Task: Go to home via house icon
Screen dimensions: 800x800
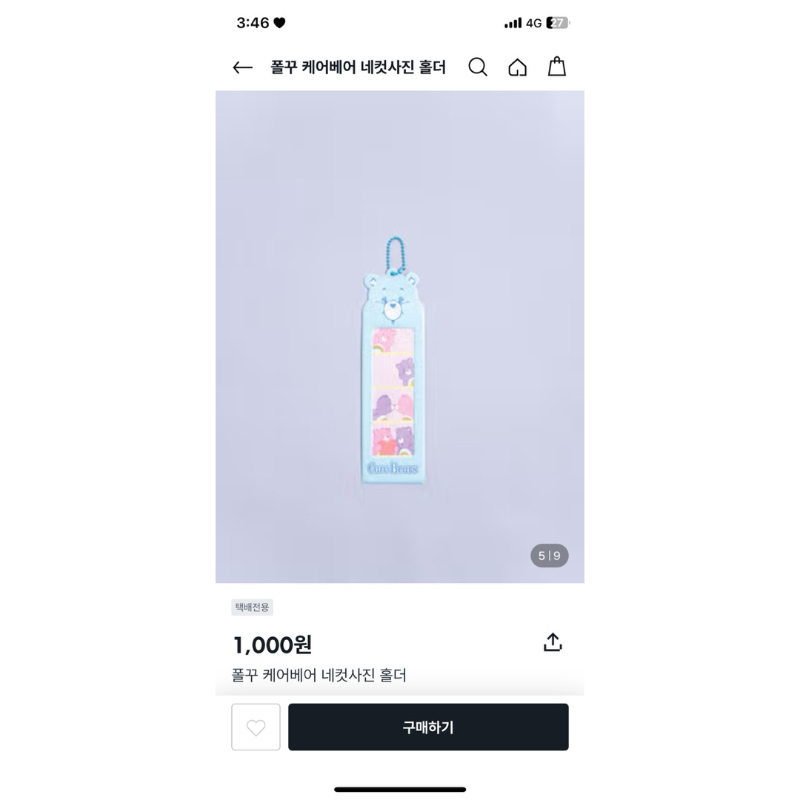Action: (517, 67)
